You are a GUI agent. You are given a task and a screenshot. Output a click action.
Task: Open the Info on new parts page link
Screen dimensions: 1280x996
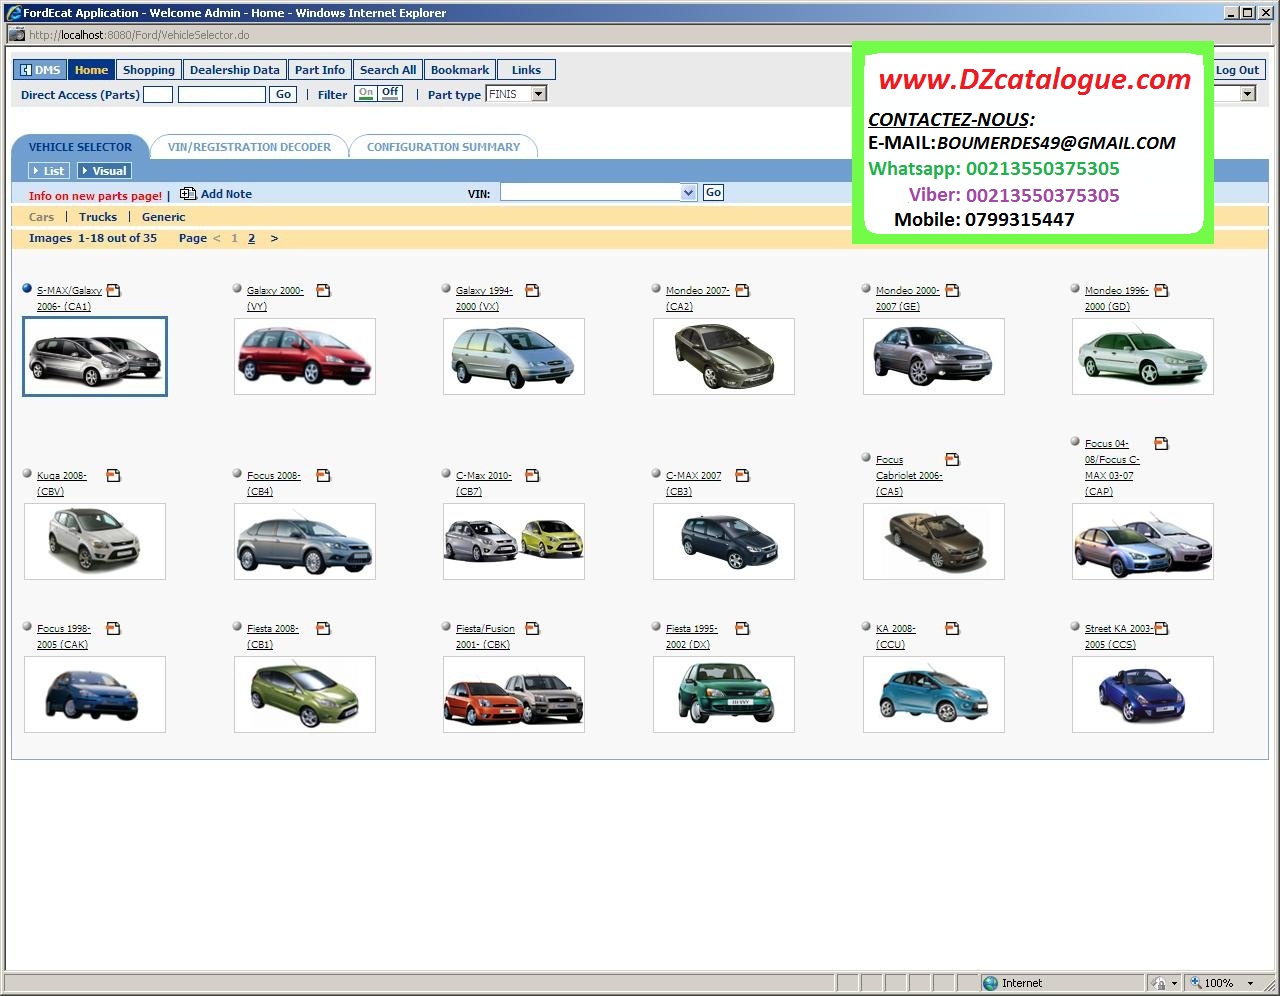[x=95, y=196]
